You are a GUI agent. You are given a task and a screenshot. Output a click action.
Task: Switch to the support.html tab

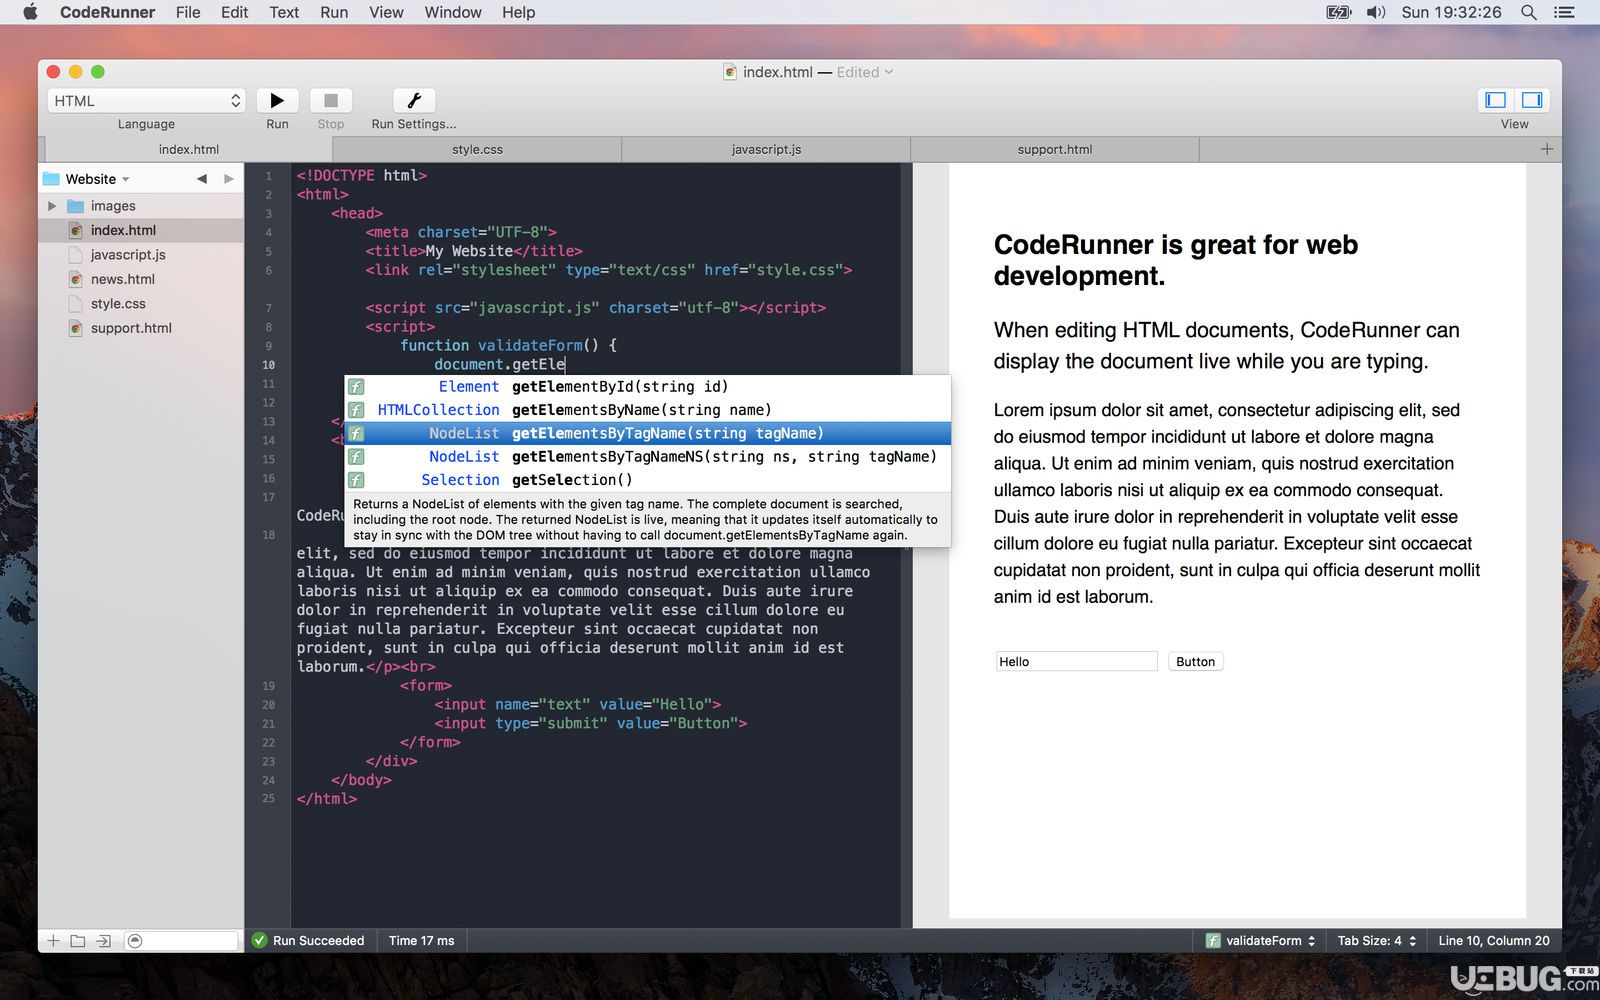coord(1055,149)
